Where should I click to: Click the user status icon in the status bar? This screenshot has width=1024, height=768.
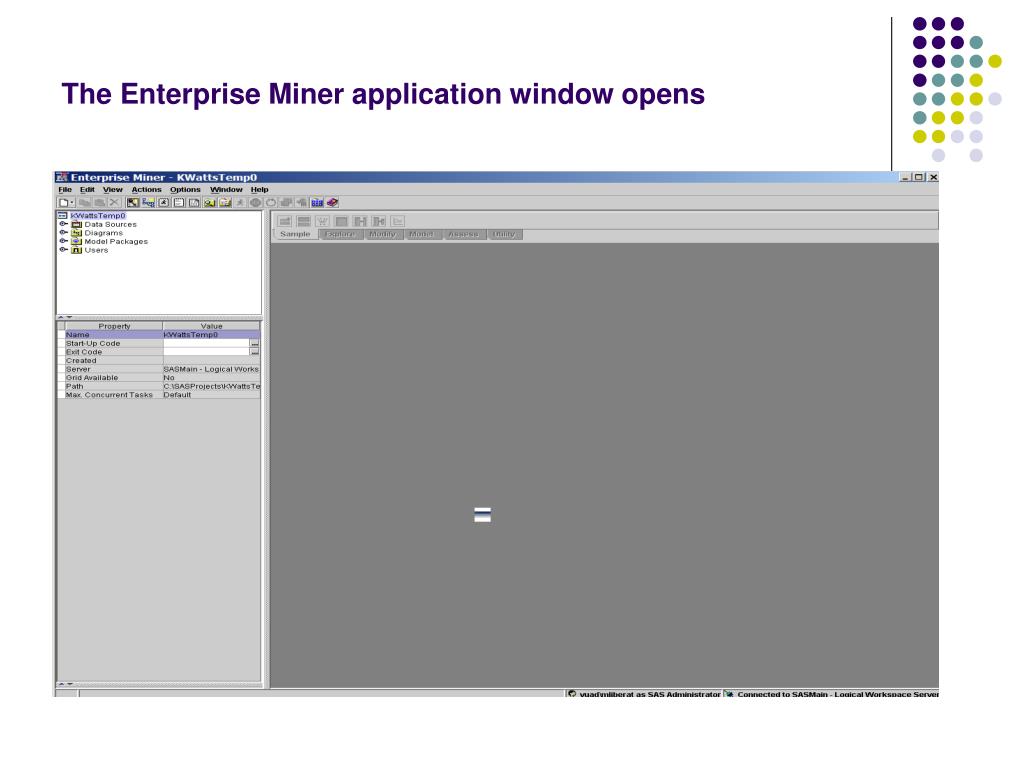572,694
